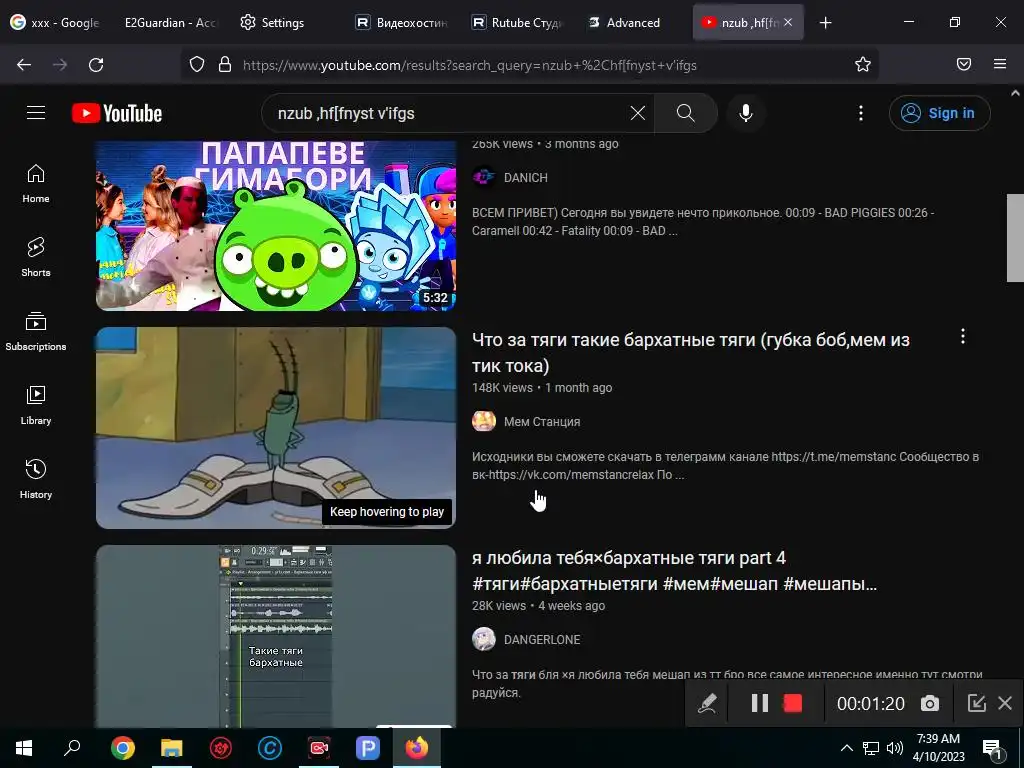Screen dimensions: 1024x768
Task: Go back to previous page
Action: pos(24,65)
